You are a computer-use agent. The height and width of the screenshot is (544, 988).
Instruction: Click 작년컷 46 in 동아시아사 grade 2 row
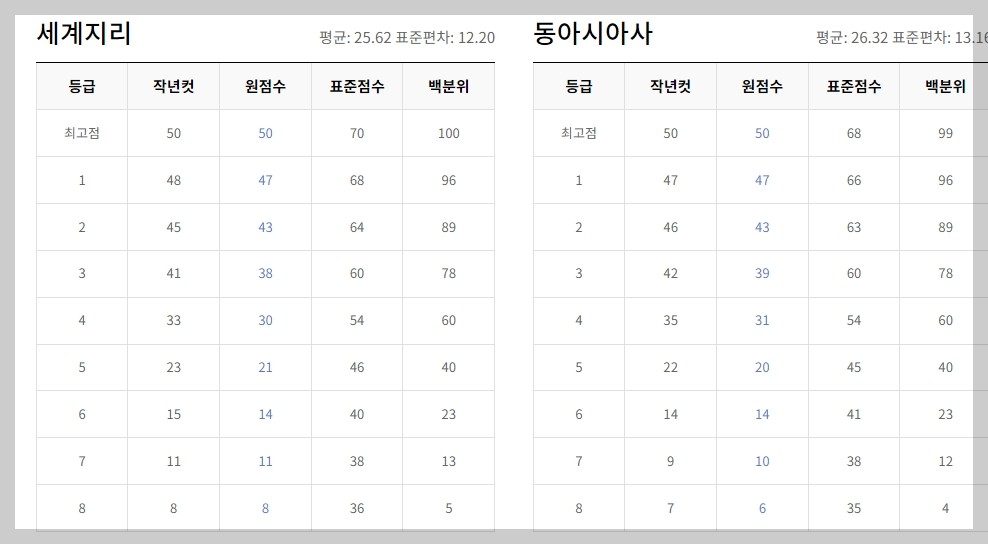tap(670, 228)
